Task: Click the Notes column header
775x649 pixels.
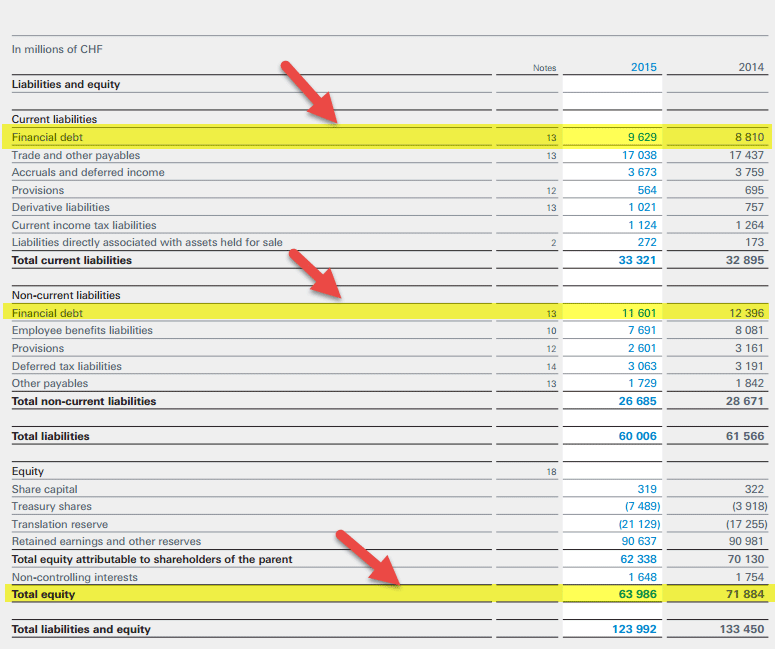Action: coord(544,68)
